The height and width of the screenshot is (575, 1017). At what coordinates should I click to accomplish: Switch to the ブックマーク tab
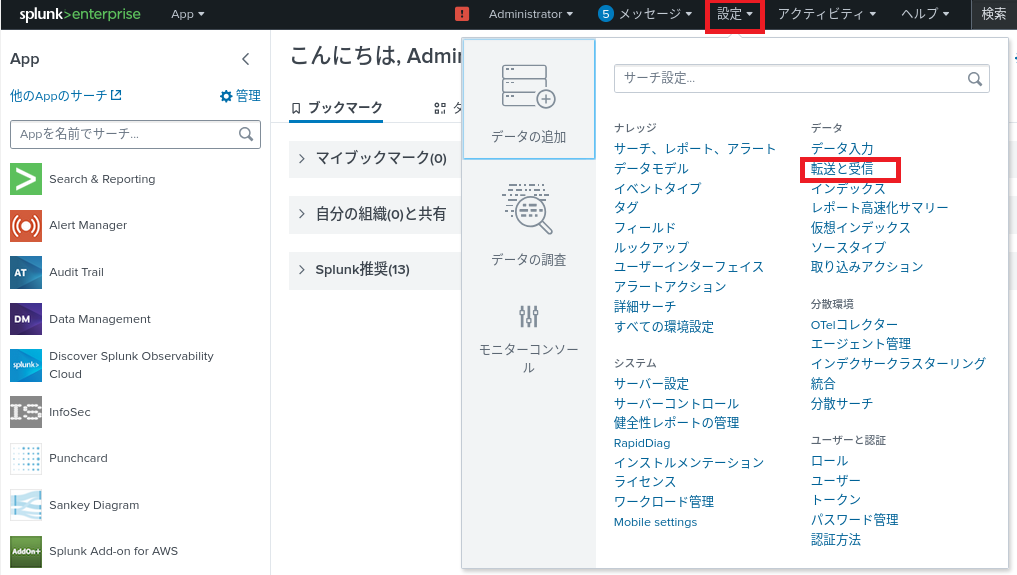(336, 108)
